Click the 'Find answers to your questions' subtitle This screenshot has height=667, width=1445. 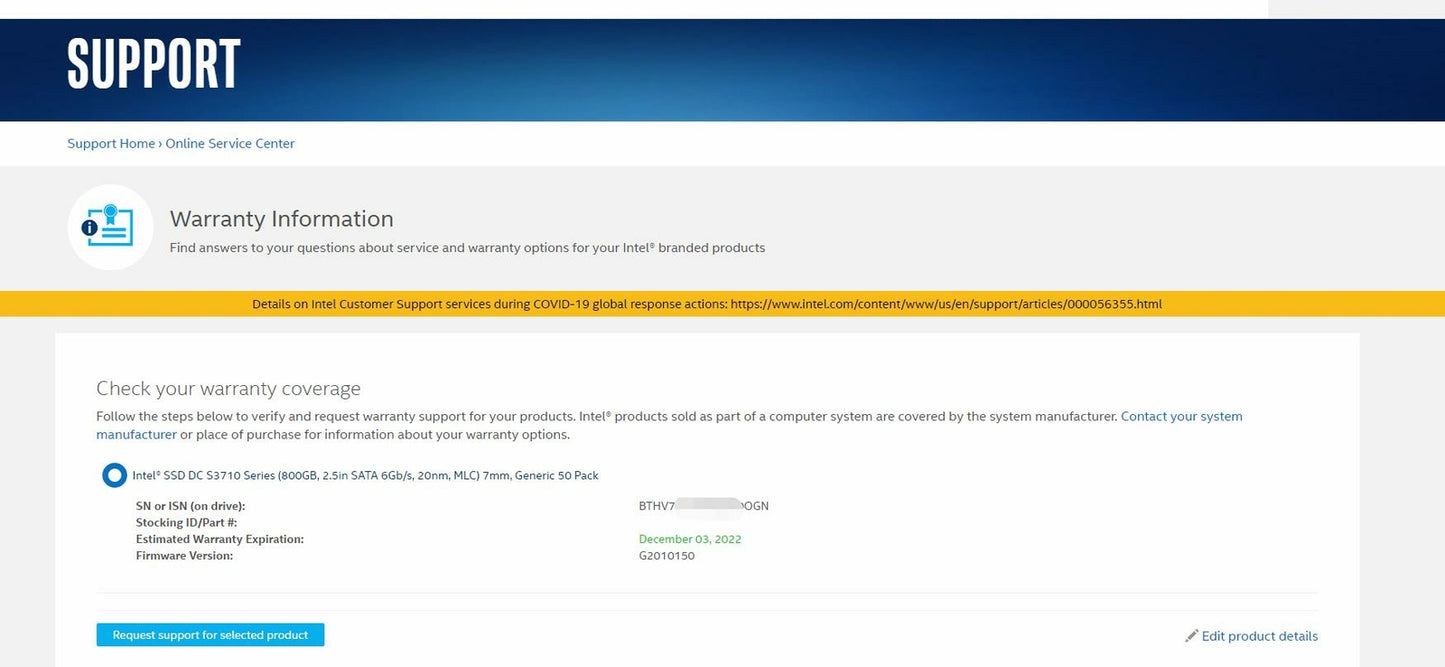pos(467,248)
